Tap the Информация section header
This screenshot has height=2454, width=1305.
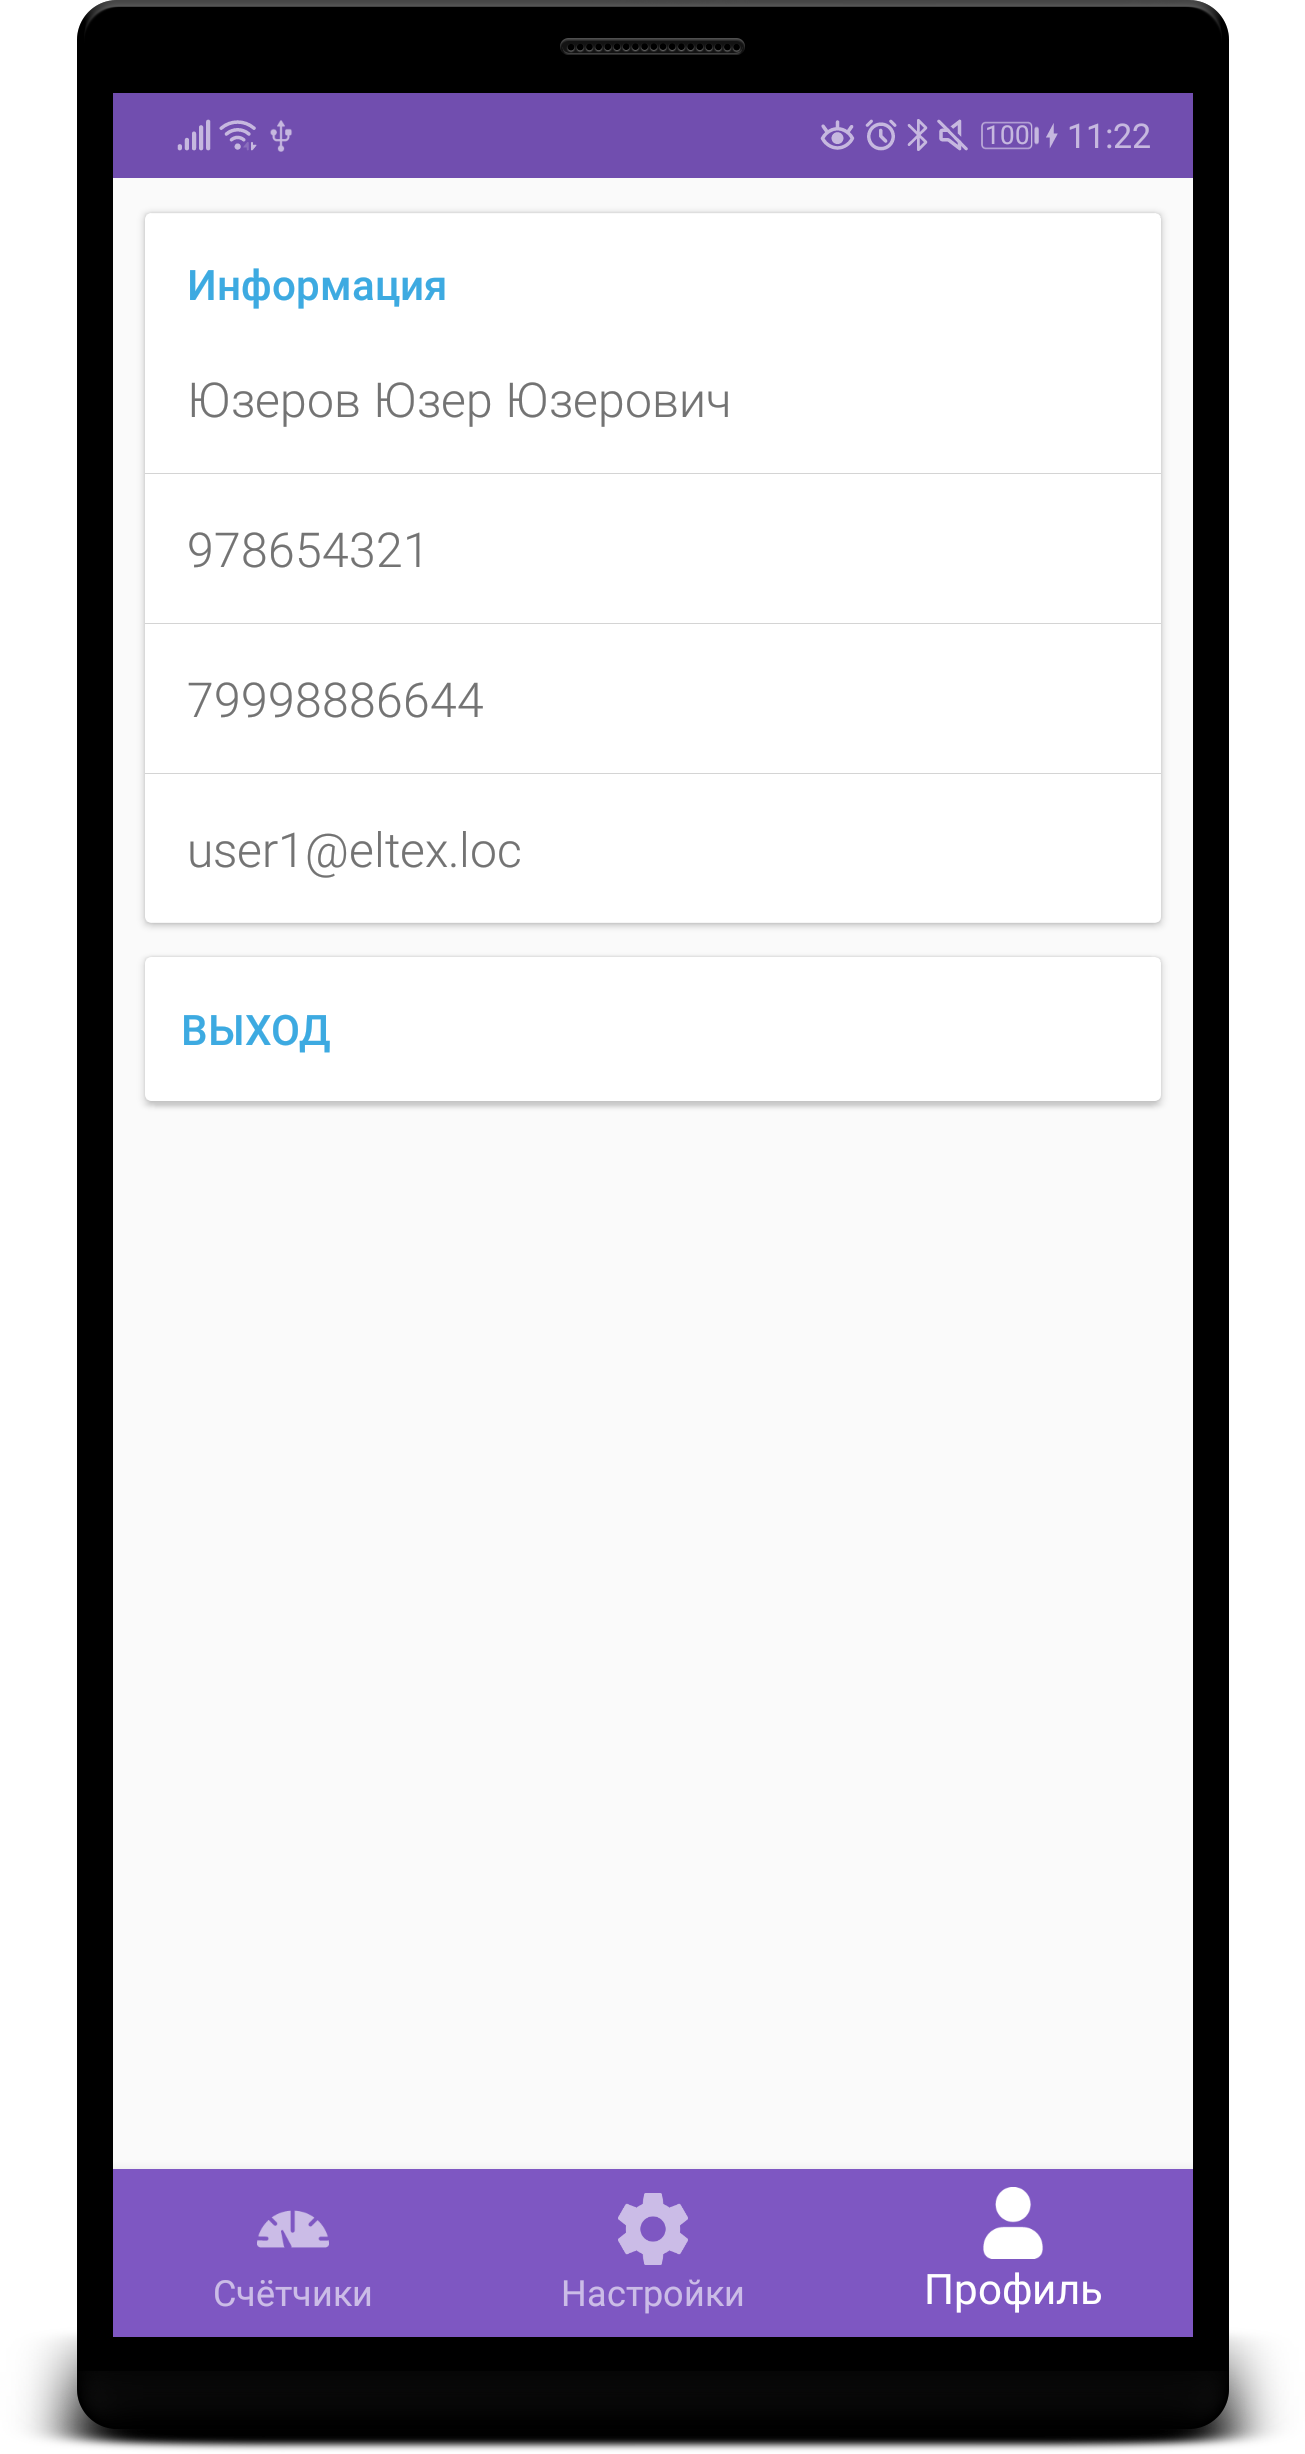pyautogui.click(x=317, y=286)
